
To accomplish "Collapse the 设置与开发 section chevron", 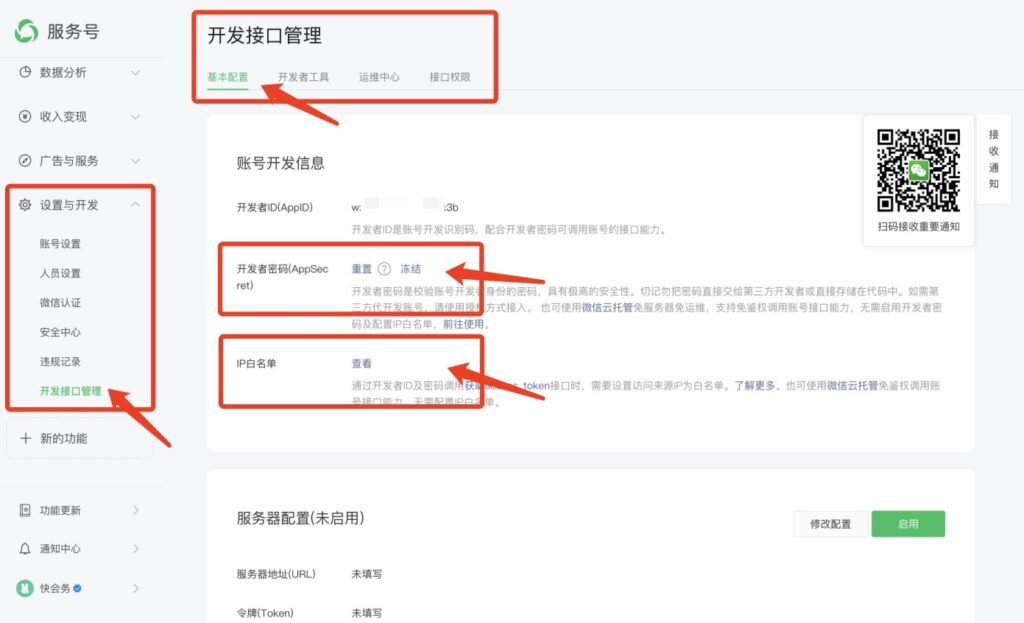I will pyautogui.click(x=135, y=205).
